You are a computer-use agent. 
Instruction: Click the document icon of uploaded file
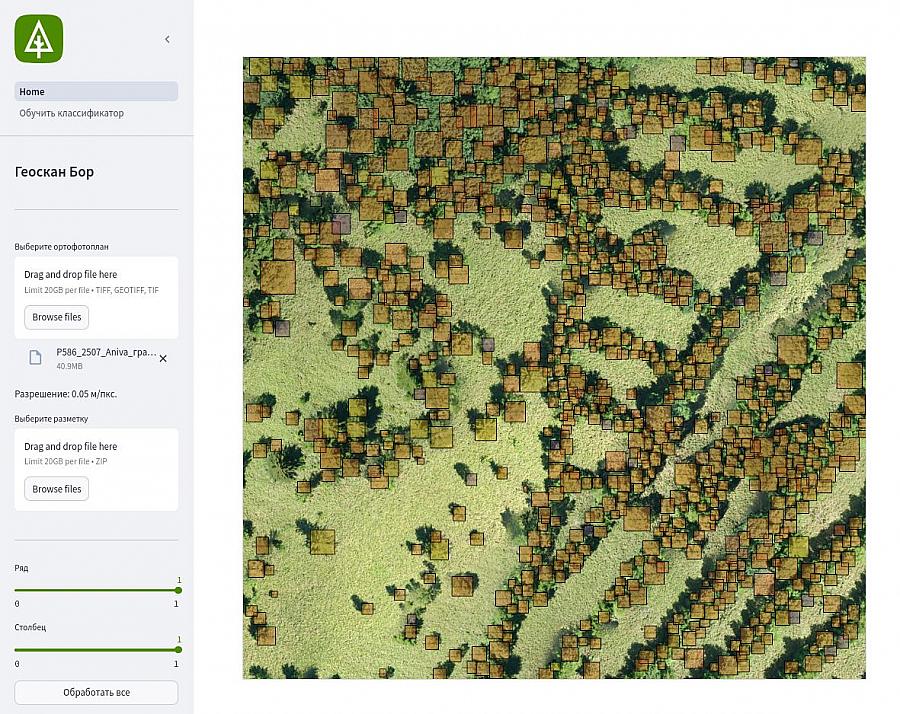(35, 358)
